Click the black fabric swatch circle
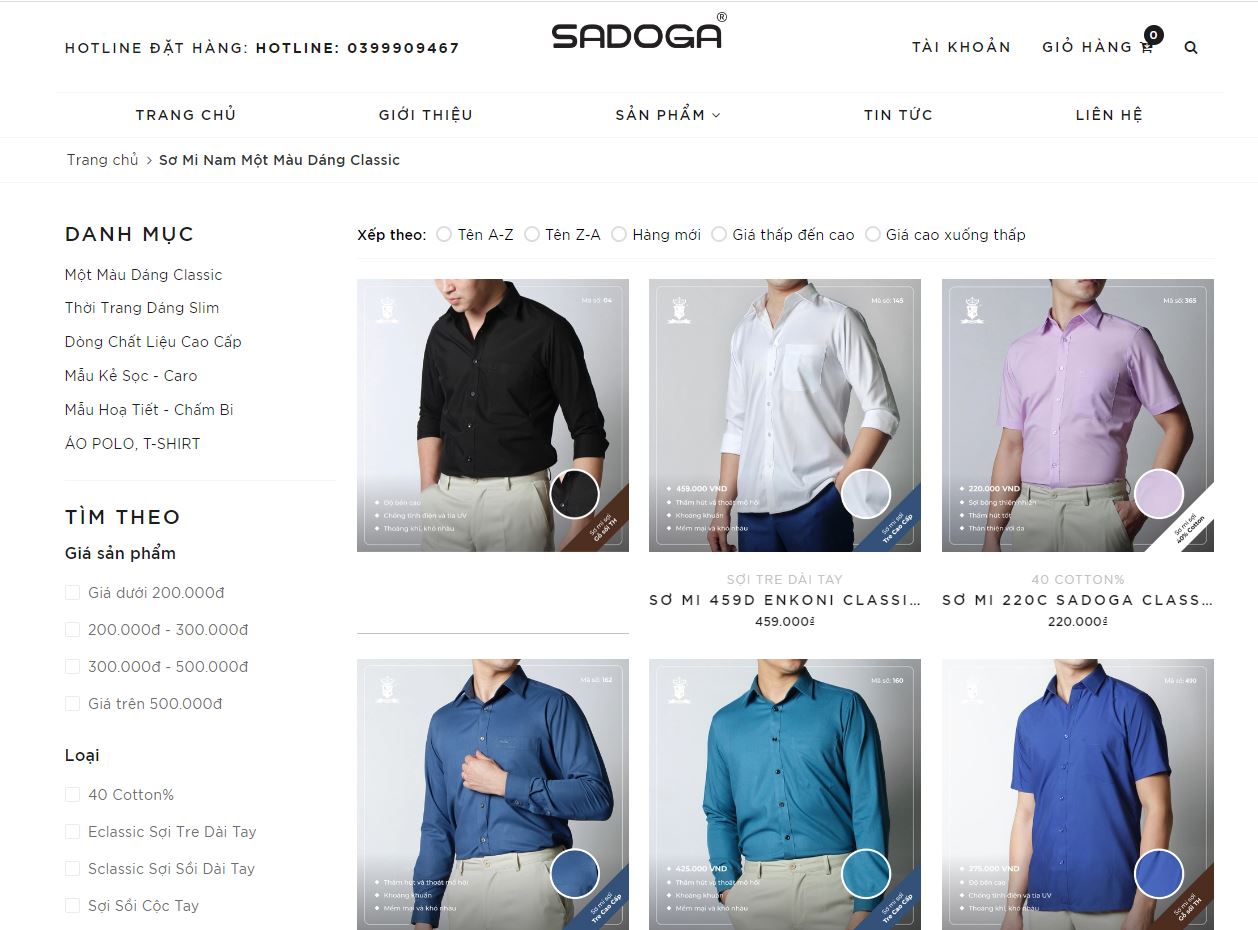The image size is (1258, 930). click(574, 493)
